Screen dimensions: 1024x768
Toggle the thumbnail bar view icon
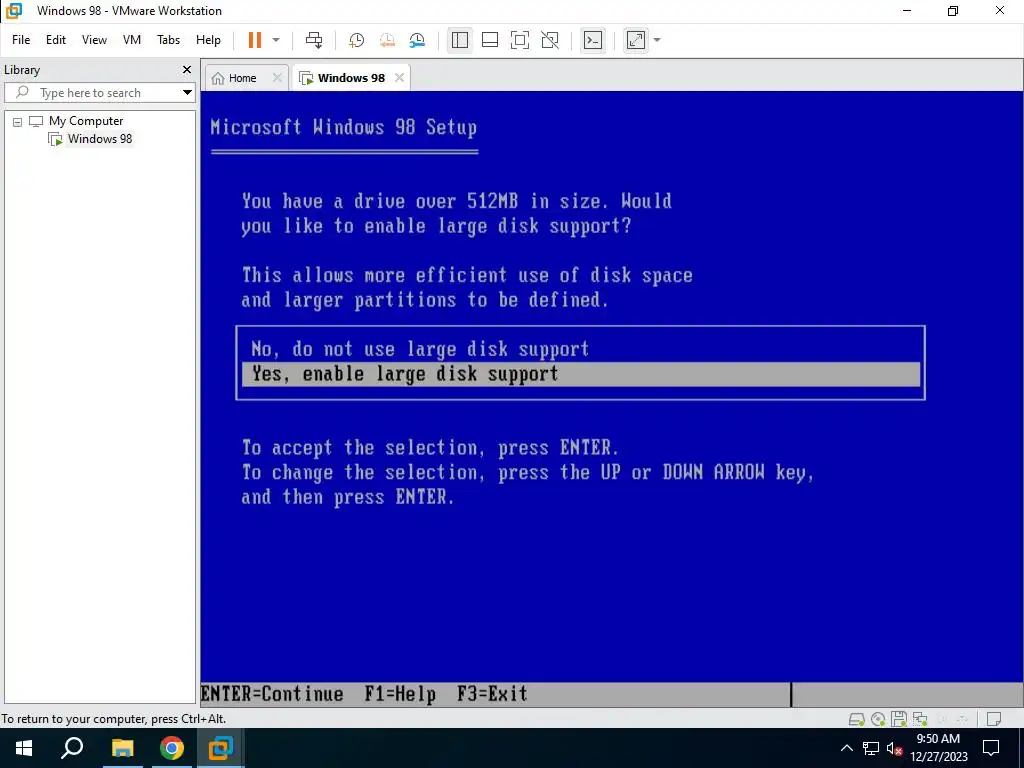coord(490,40)
